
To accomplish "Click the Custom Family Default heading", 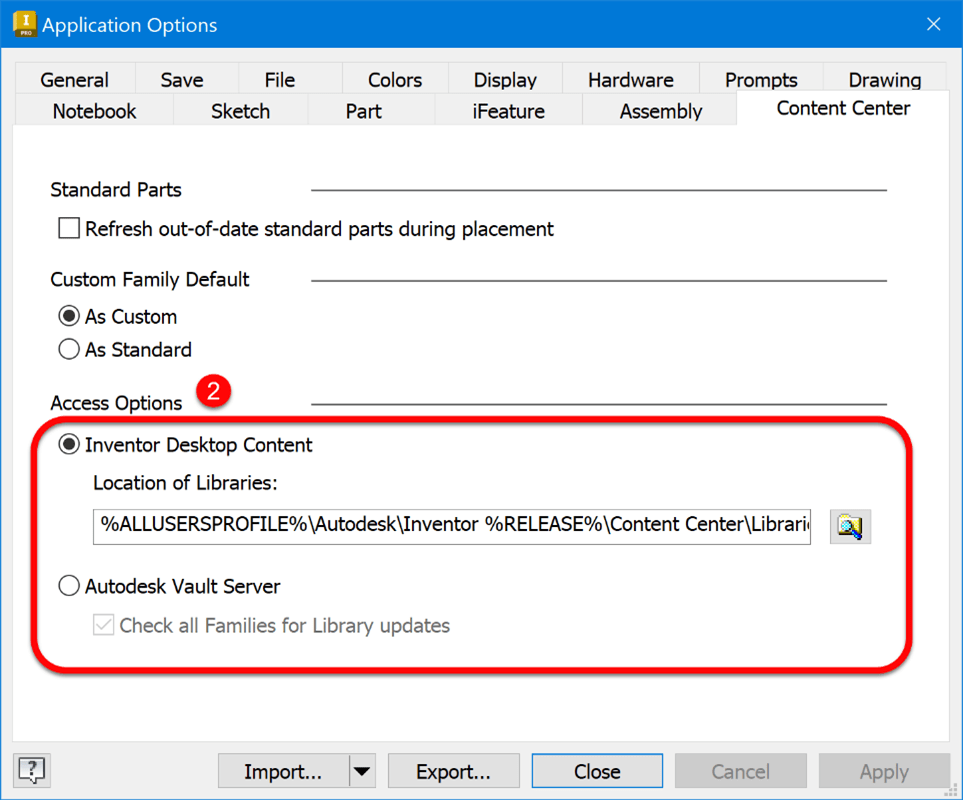I will [x=150, y=279].
